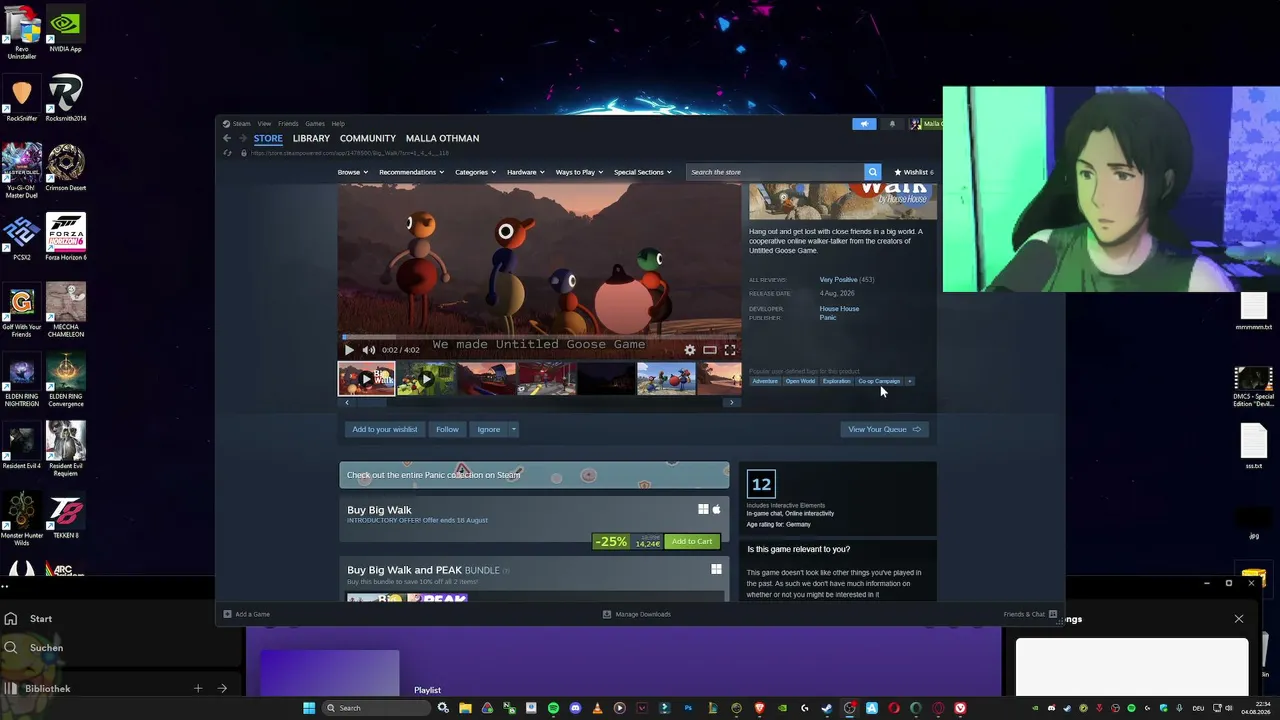Expand the Categories dropdown
This screenshot has height=720, width=1280.
pos(475,172)
